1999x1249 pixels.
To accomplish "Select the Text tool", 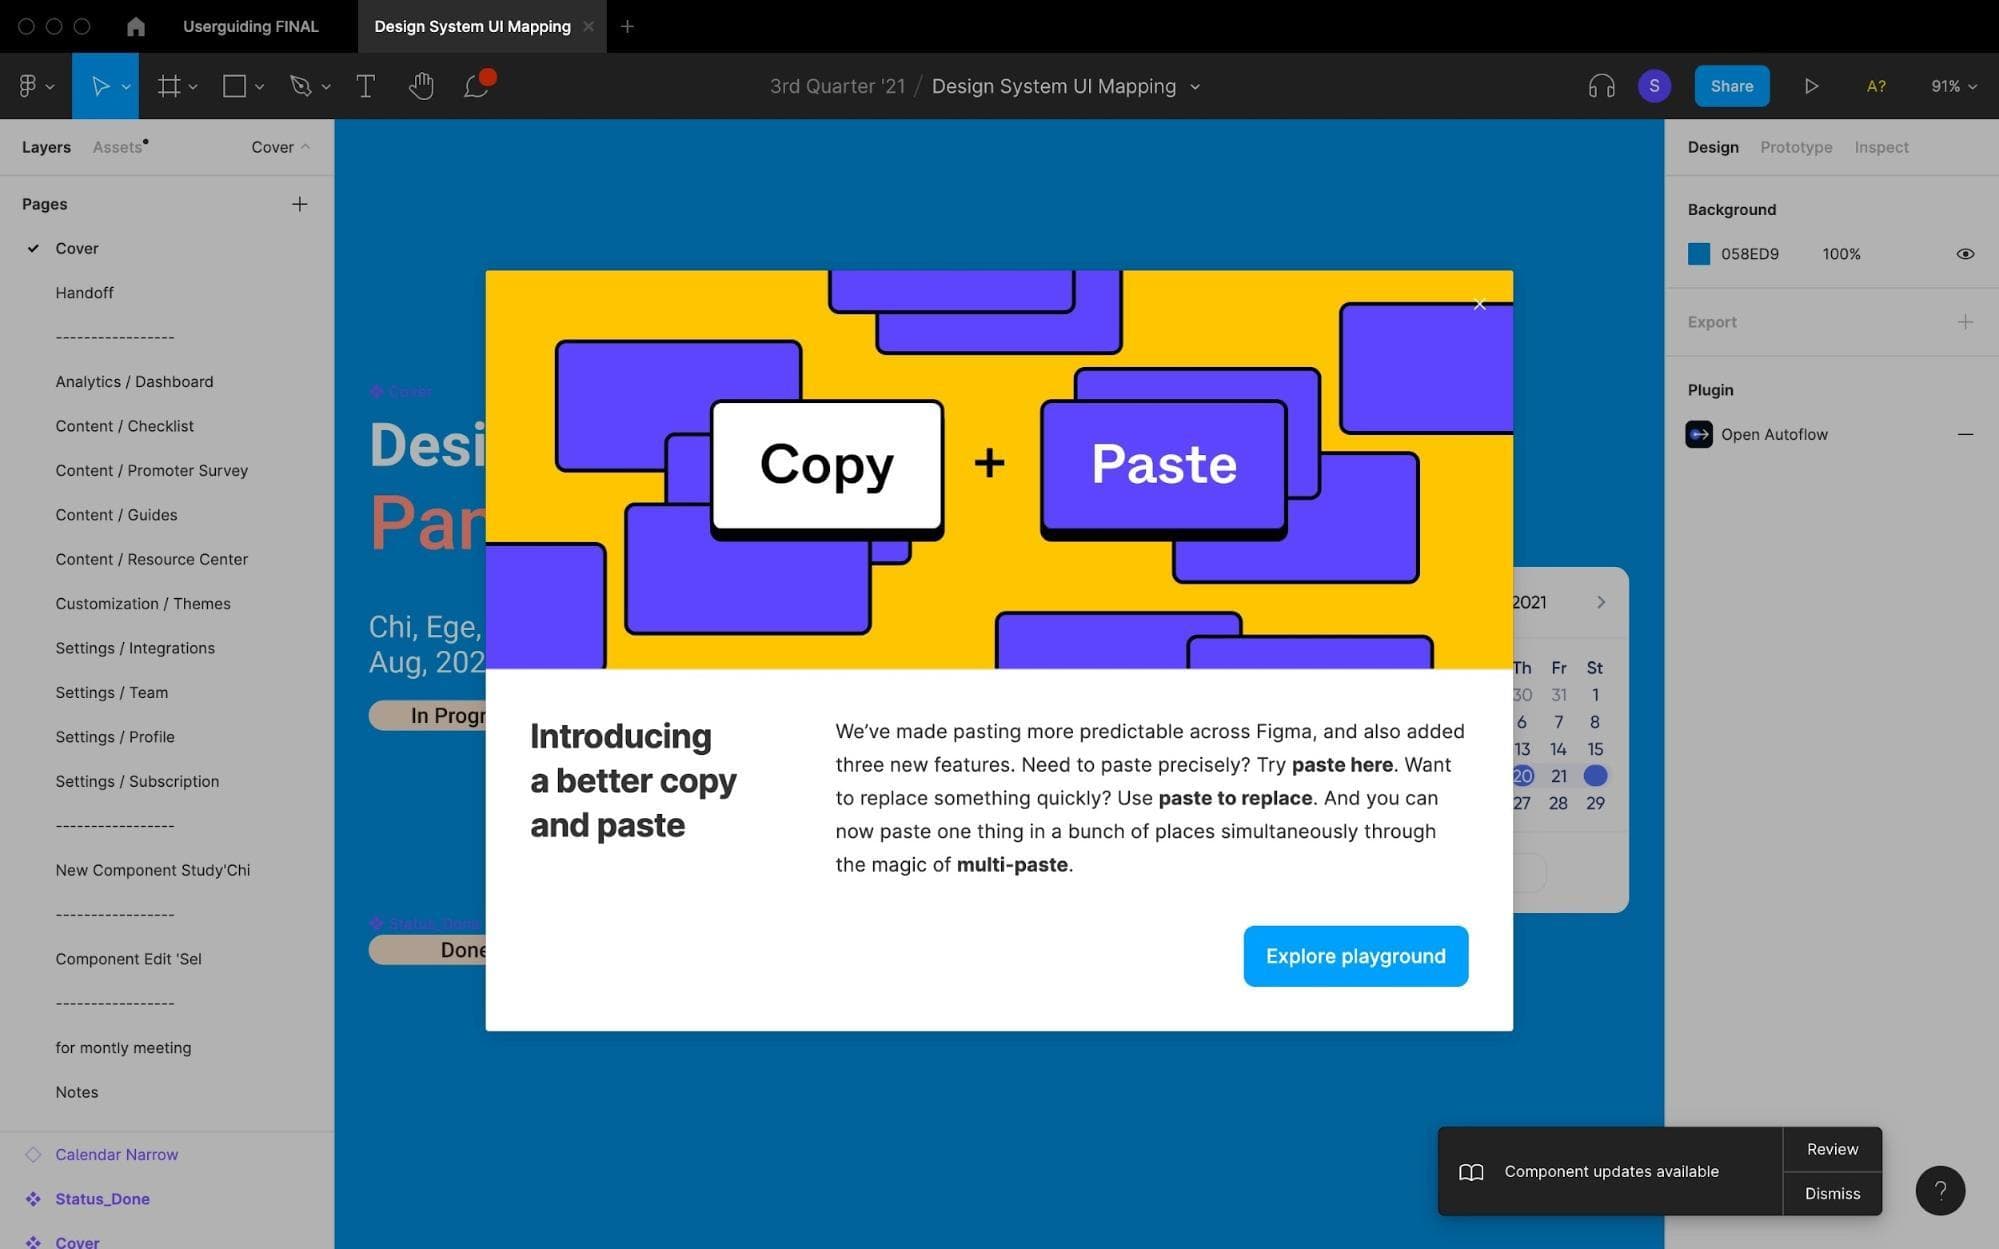I will coord(366,86).
